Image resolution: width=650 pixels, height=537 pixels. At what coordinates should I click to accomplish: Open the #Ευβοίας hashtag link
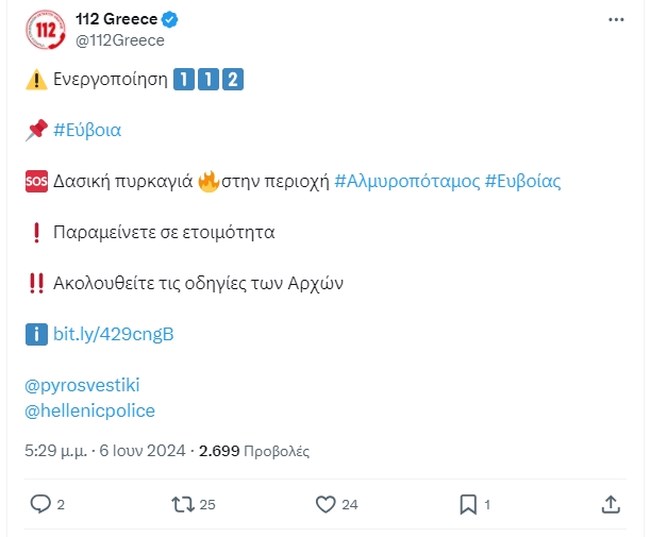523,181
